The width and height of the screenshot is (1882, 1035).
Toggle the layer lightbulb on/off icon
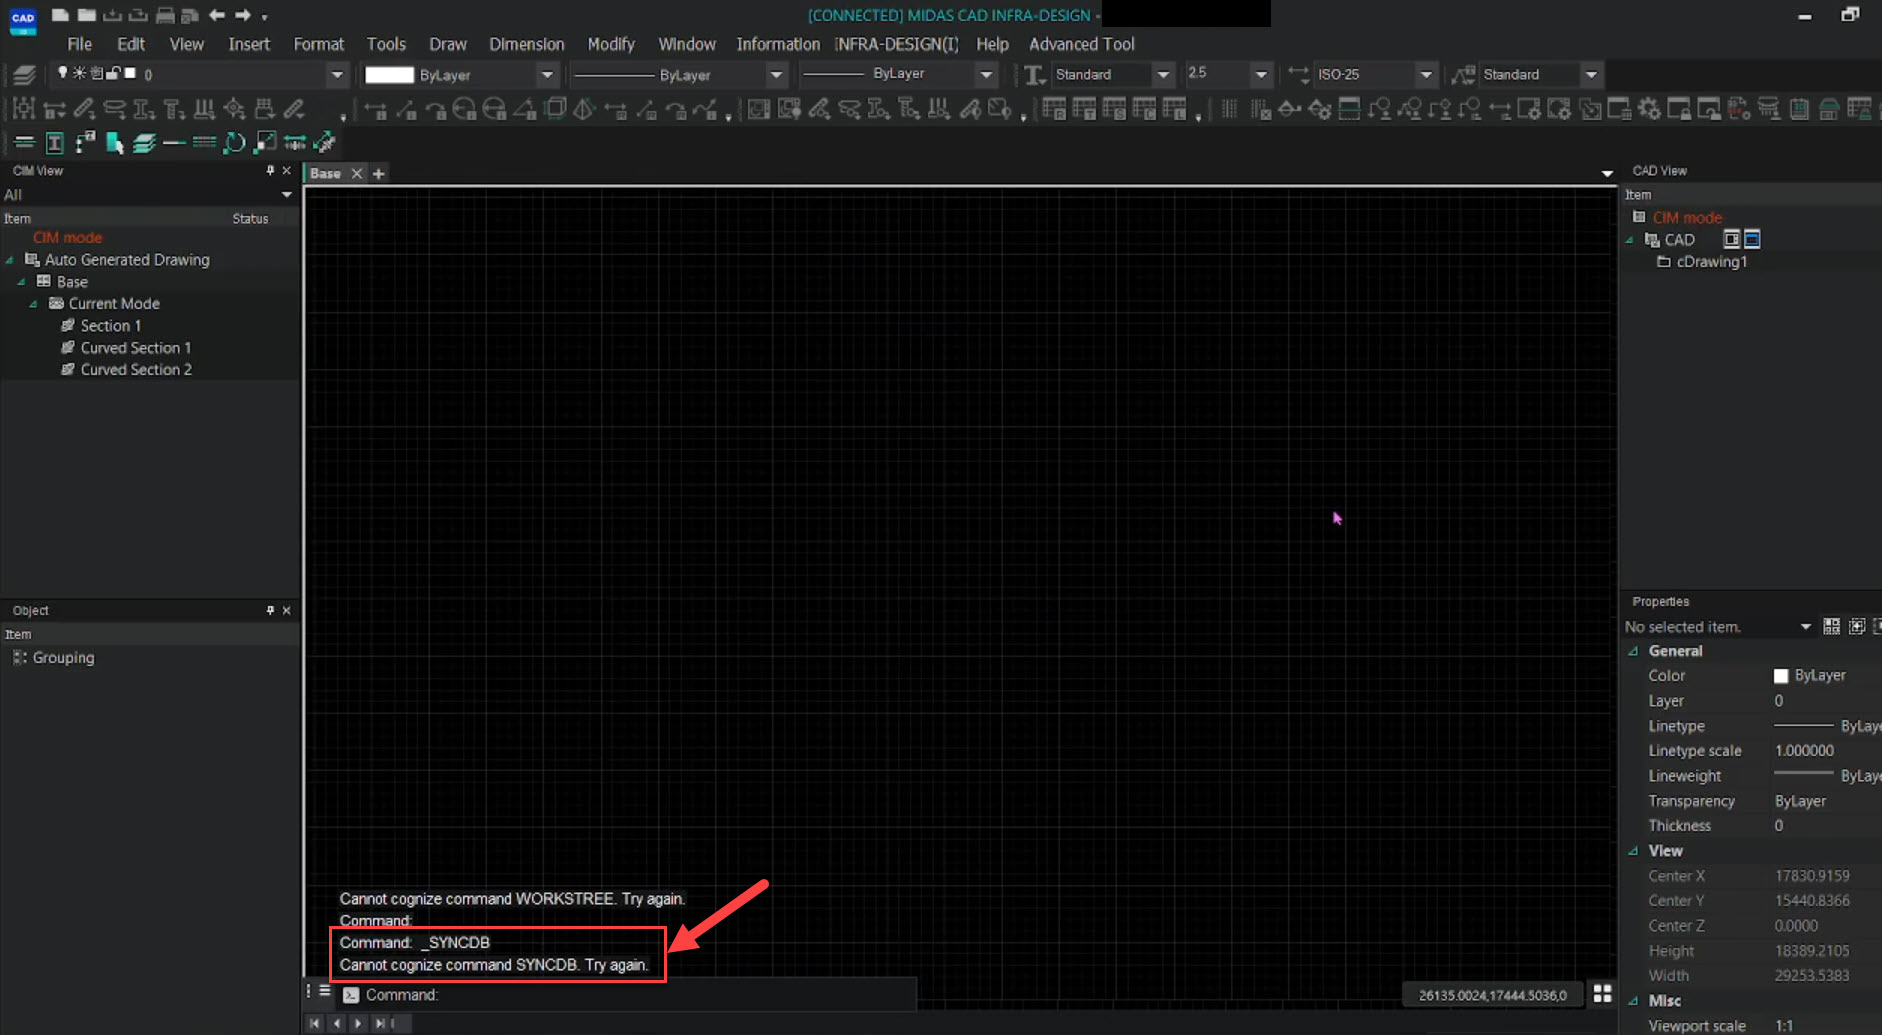(62, 73)
